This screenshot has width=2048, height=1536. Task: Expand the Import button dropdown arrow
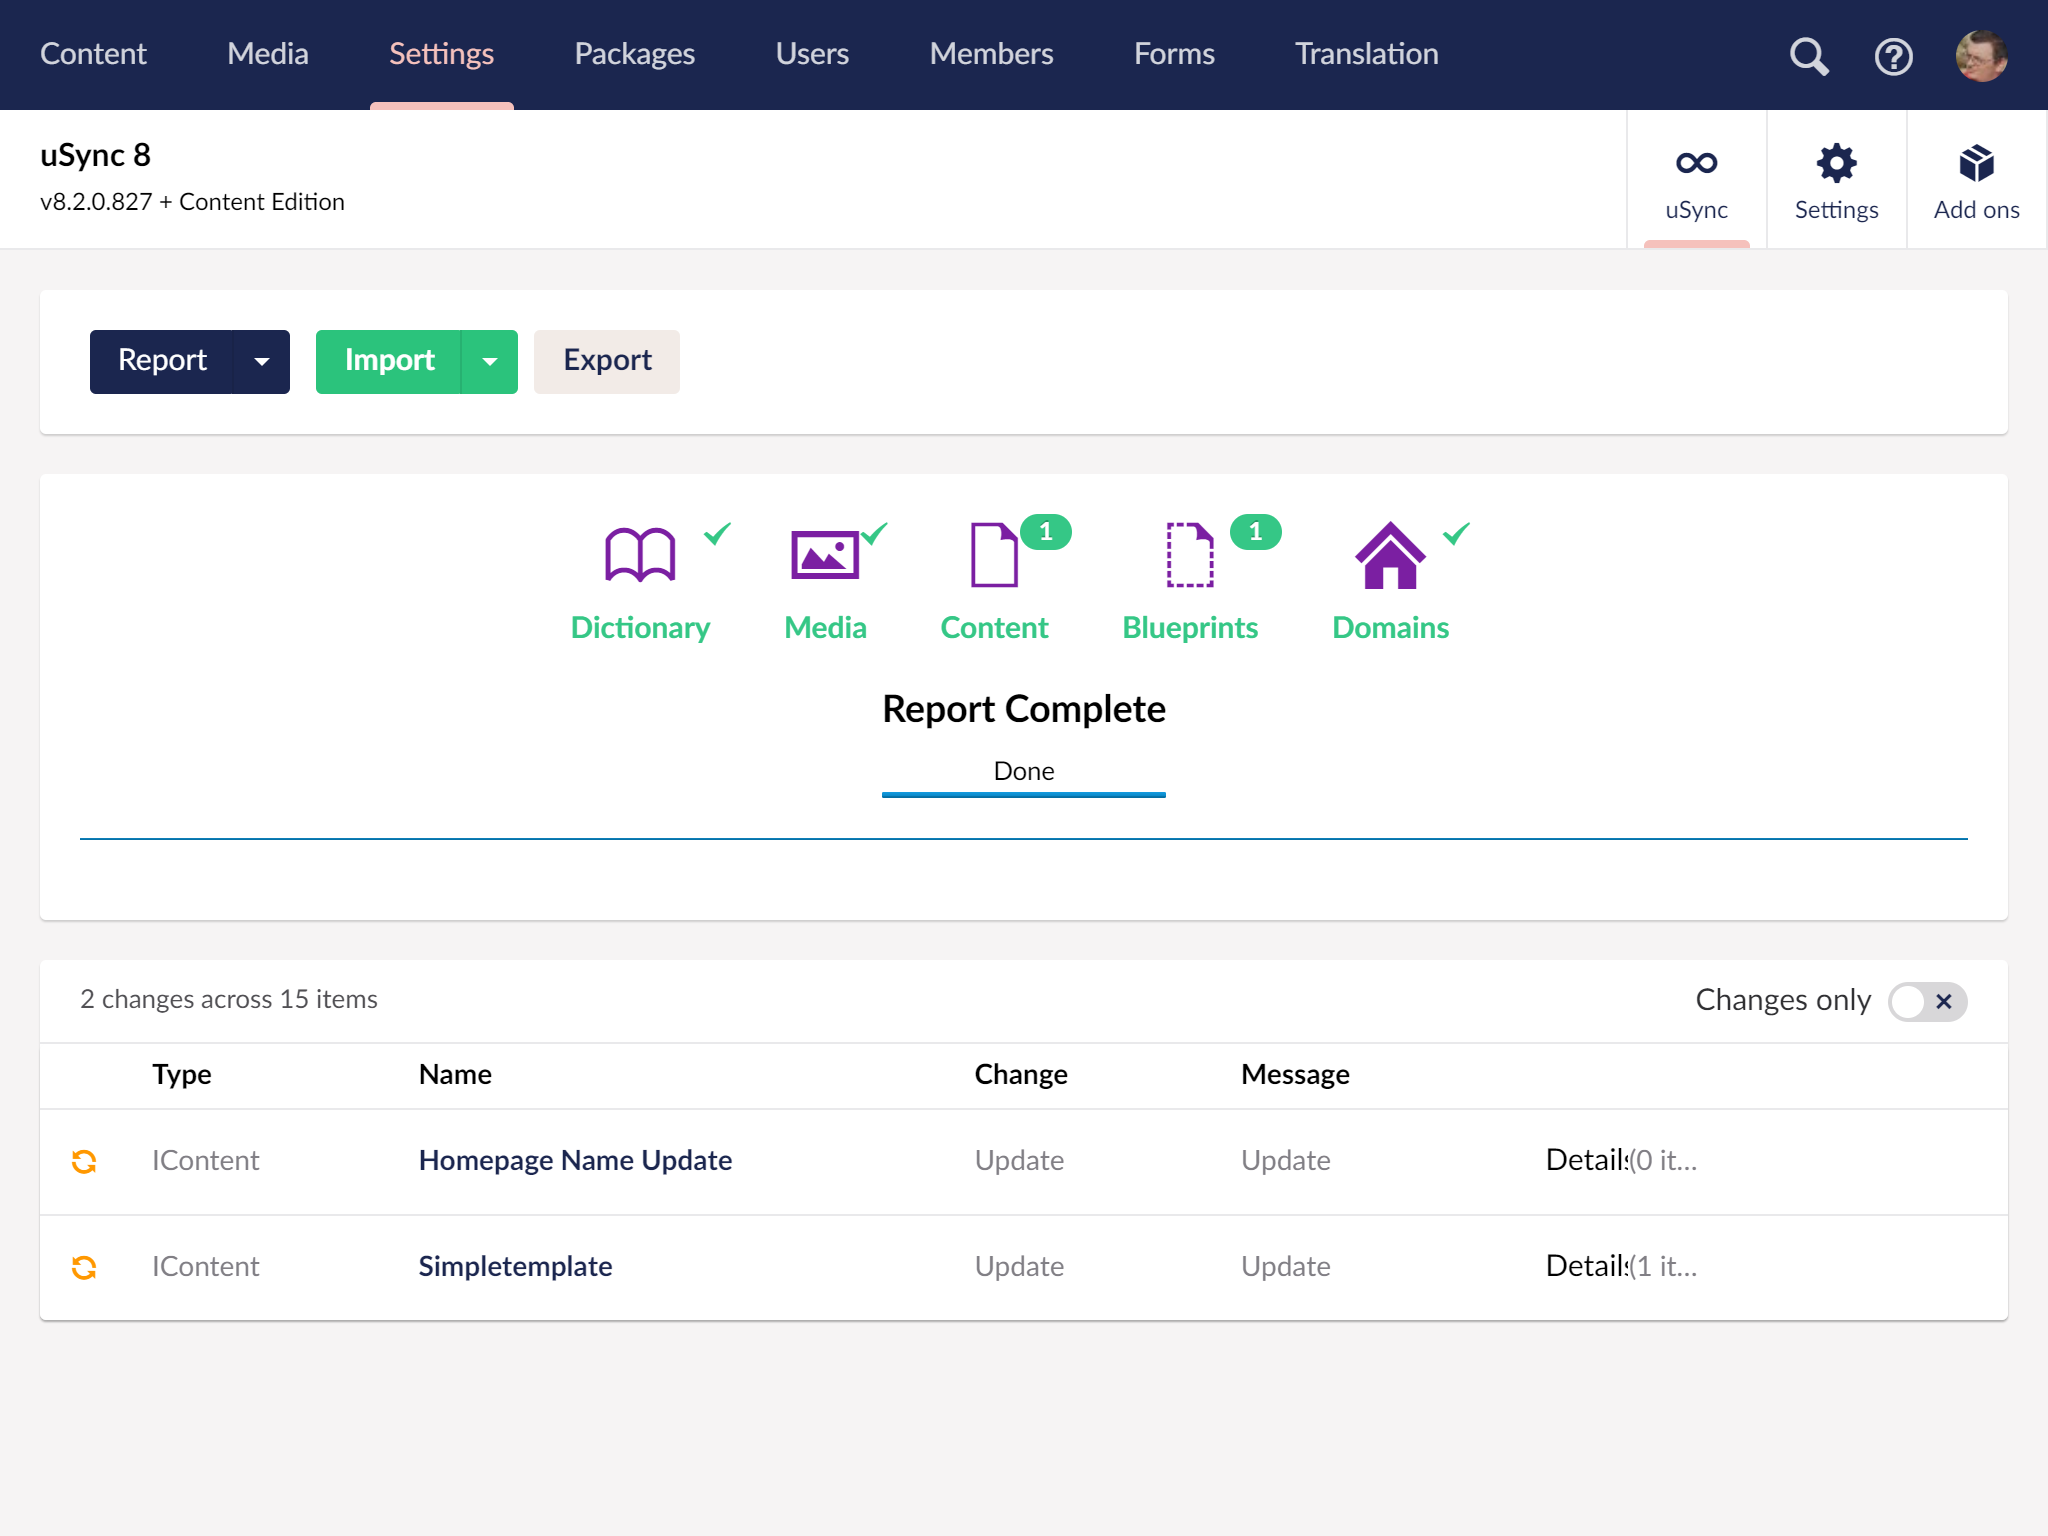tap(490, 362)
